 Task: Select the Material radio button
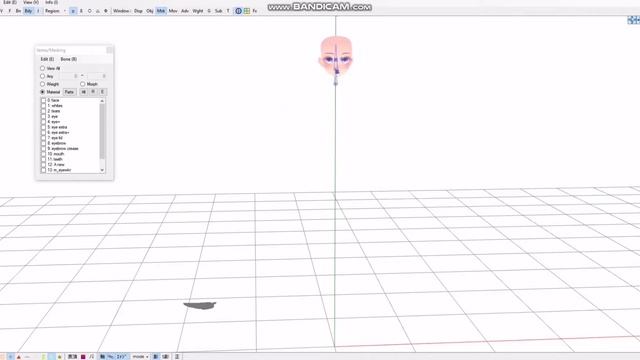coord(42,92)
